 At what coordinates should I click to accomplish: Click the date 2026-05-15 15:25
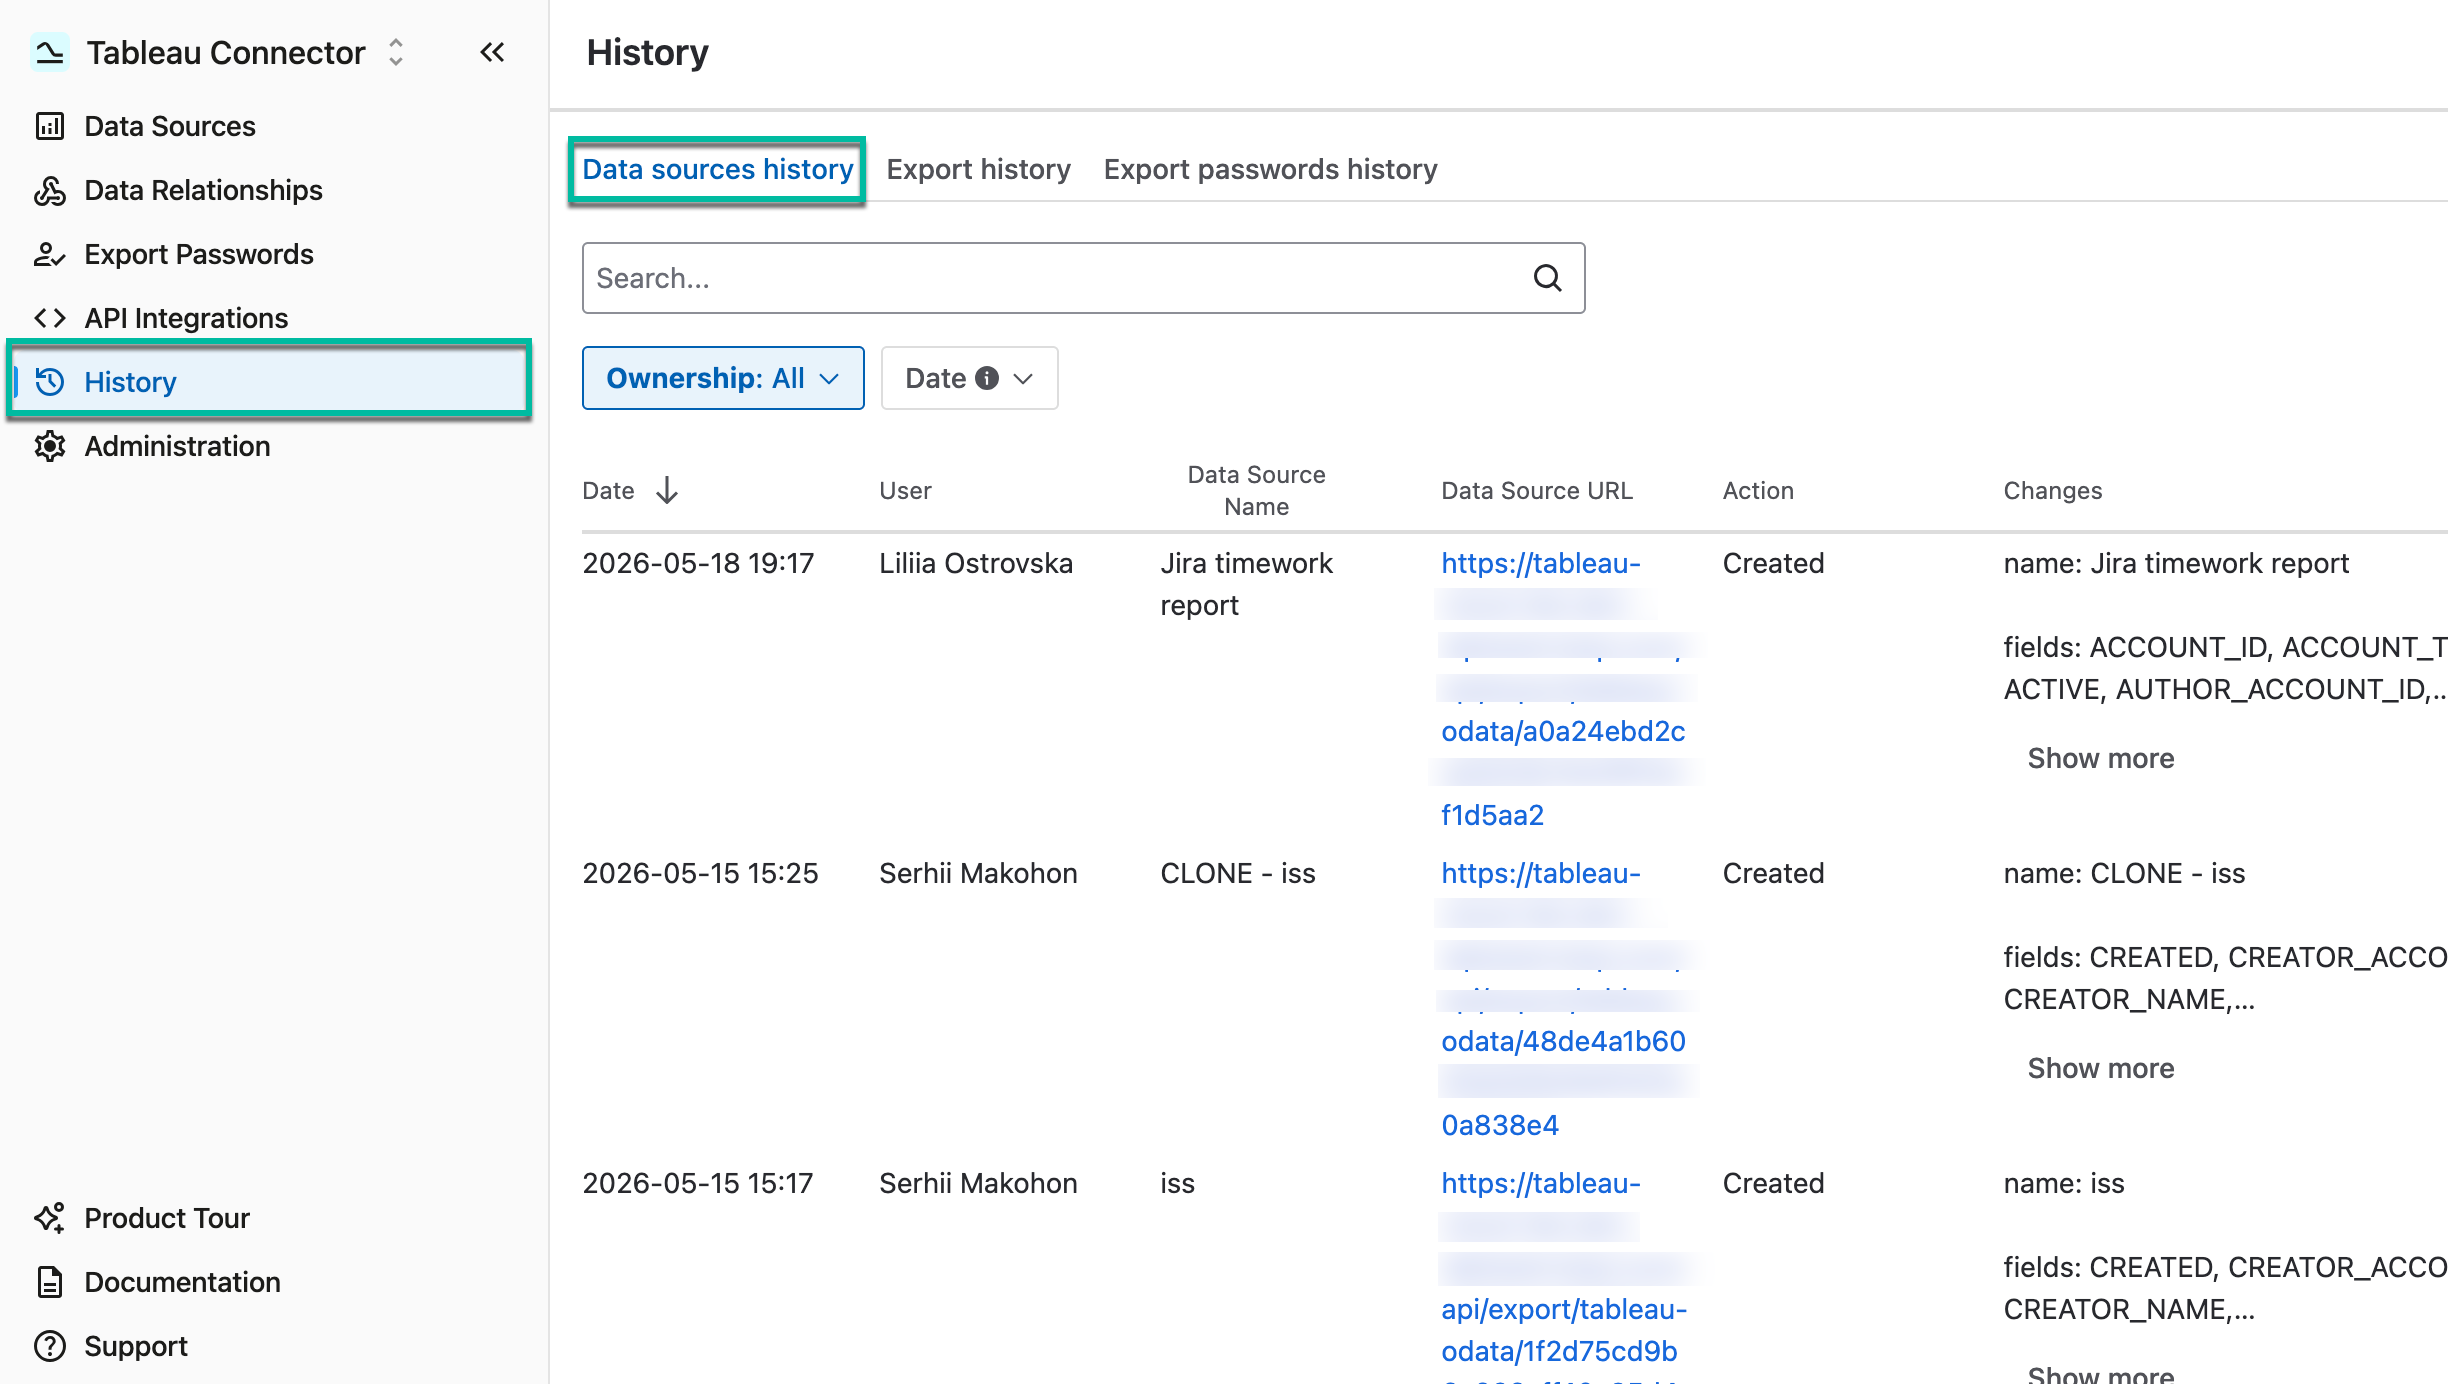coord(700,873)
